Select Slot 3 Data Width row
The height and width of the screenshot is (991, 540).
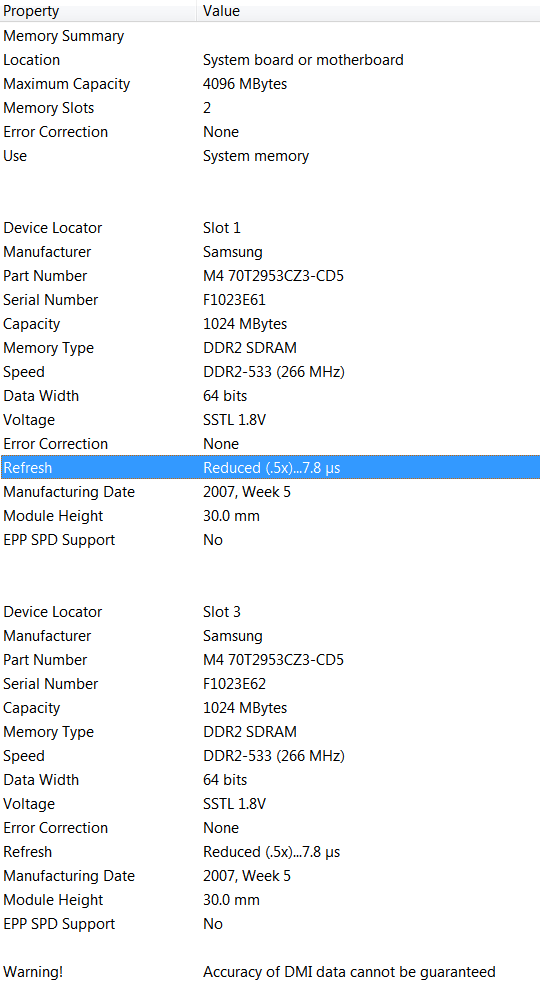coord(270,780)
